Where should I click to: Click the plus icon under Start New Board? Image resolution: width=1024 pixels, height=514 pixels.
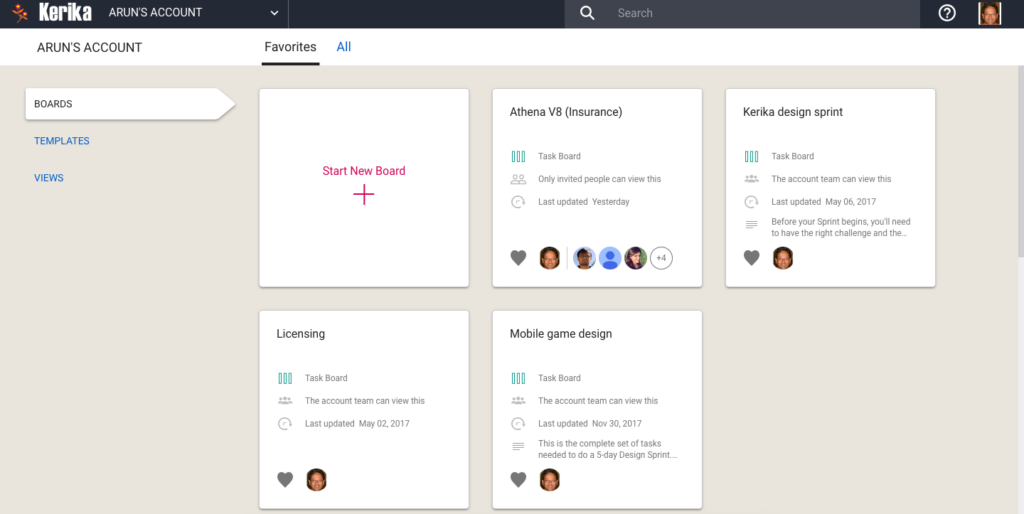364,195
